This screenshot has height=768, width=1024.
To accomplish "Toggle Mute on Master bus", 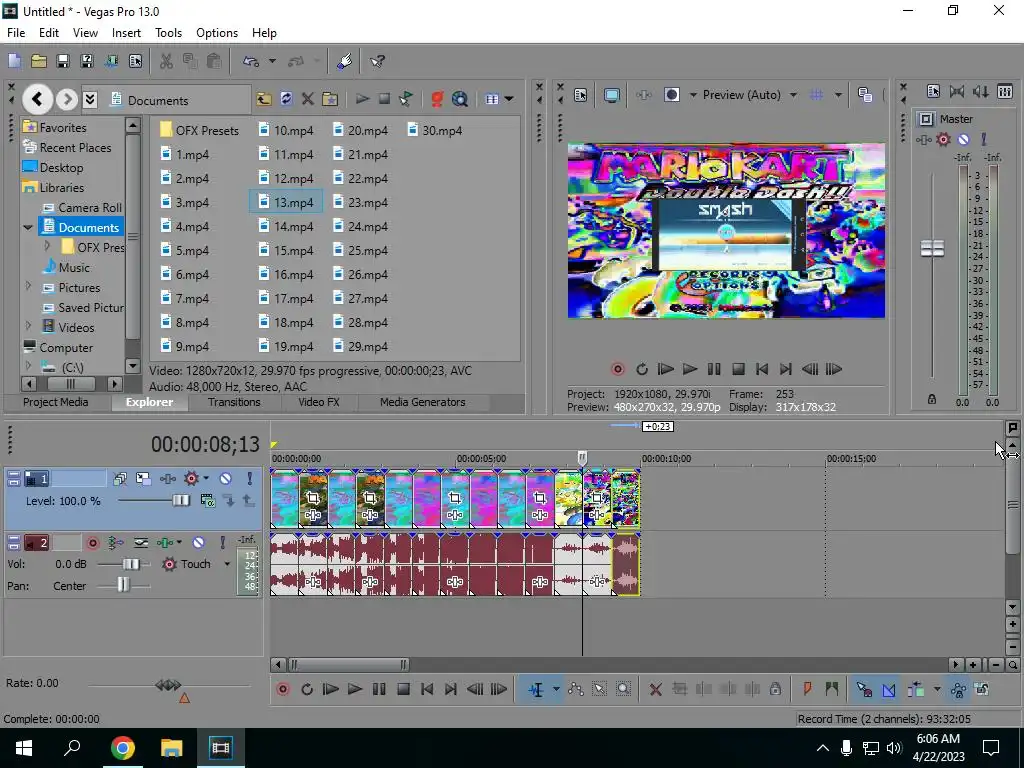I will [x=963, y=139].
